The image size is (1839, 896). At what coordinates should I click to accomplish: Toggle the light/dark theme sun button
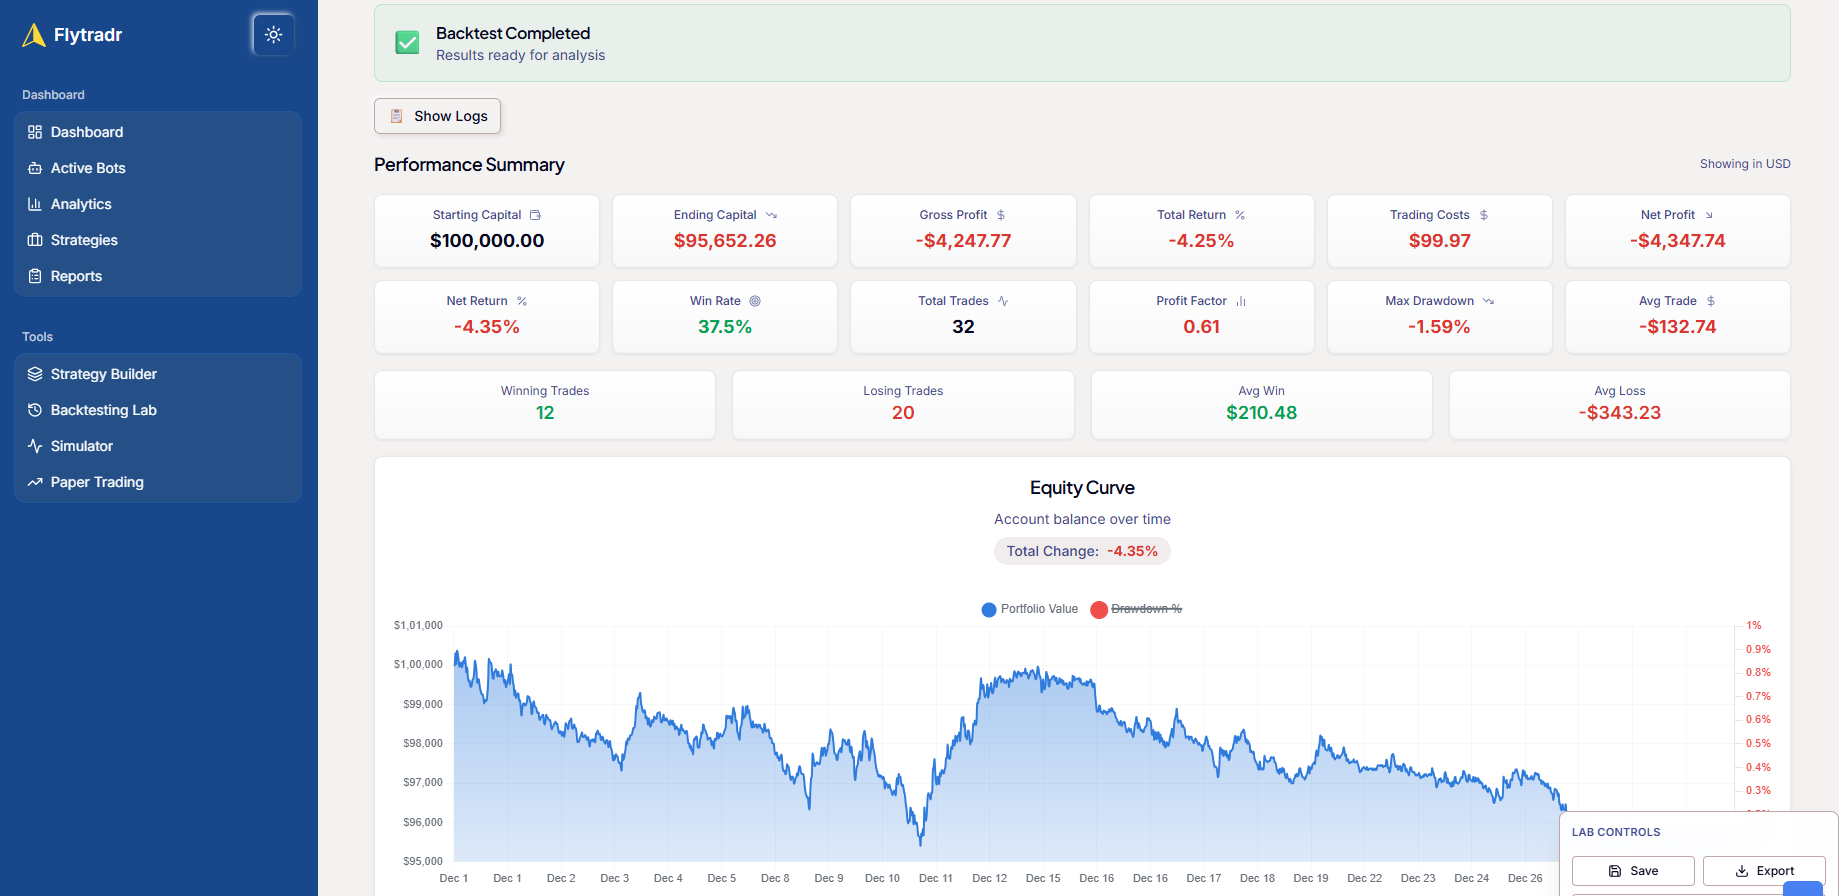click(273, 35)
